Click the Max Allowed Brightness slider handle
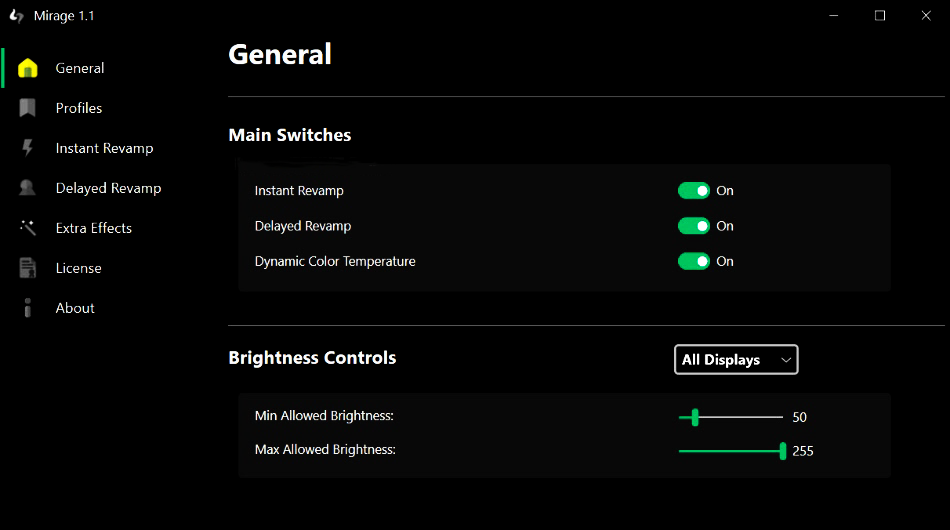 coord(783,451)
